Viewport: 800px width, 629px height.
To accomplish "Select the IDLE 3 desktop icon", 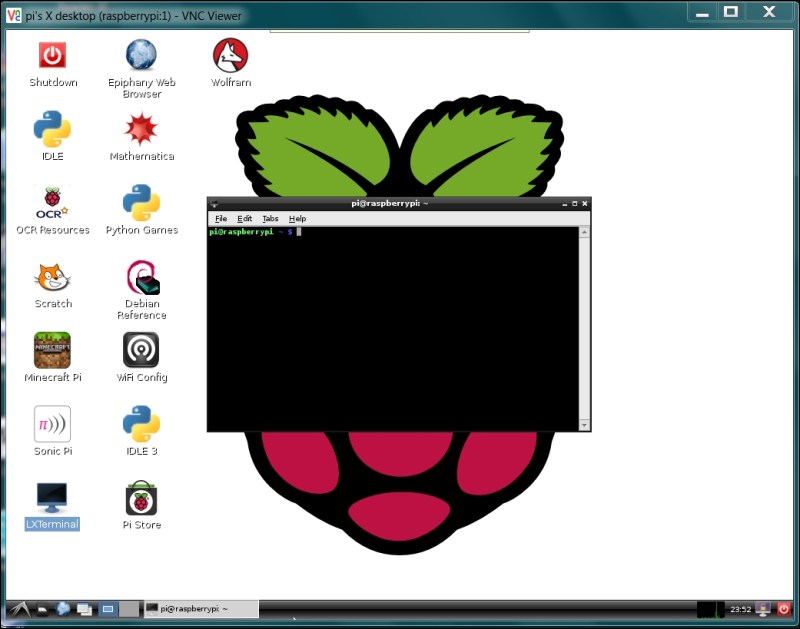I will pyautogui.click(x=141, y=423).
